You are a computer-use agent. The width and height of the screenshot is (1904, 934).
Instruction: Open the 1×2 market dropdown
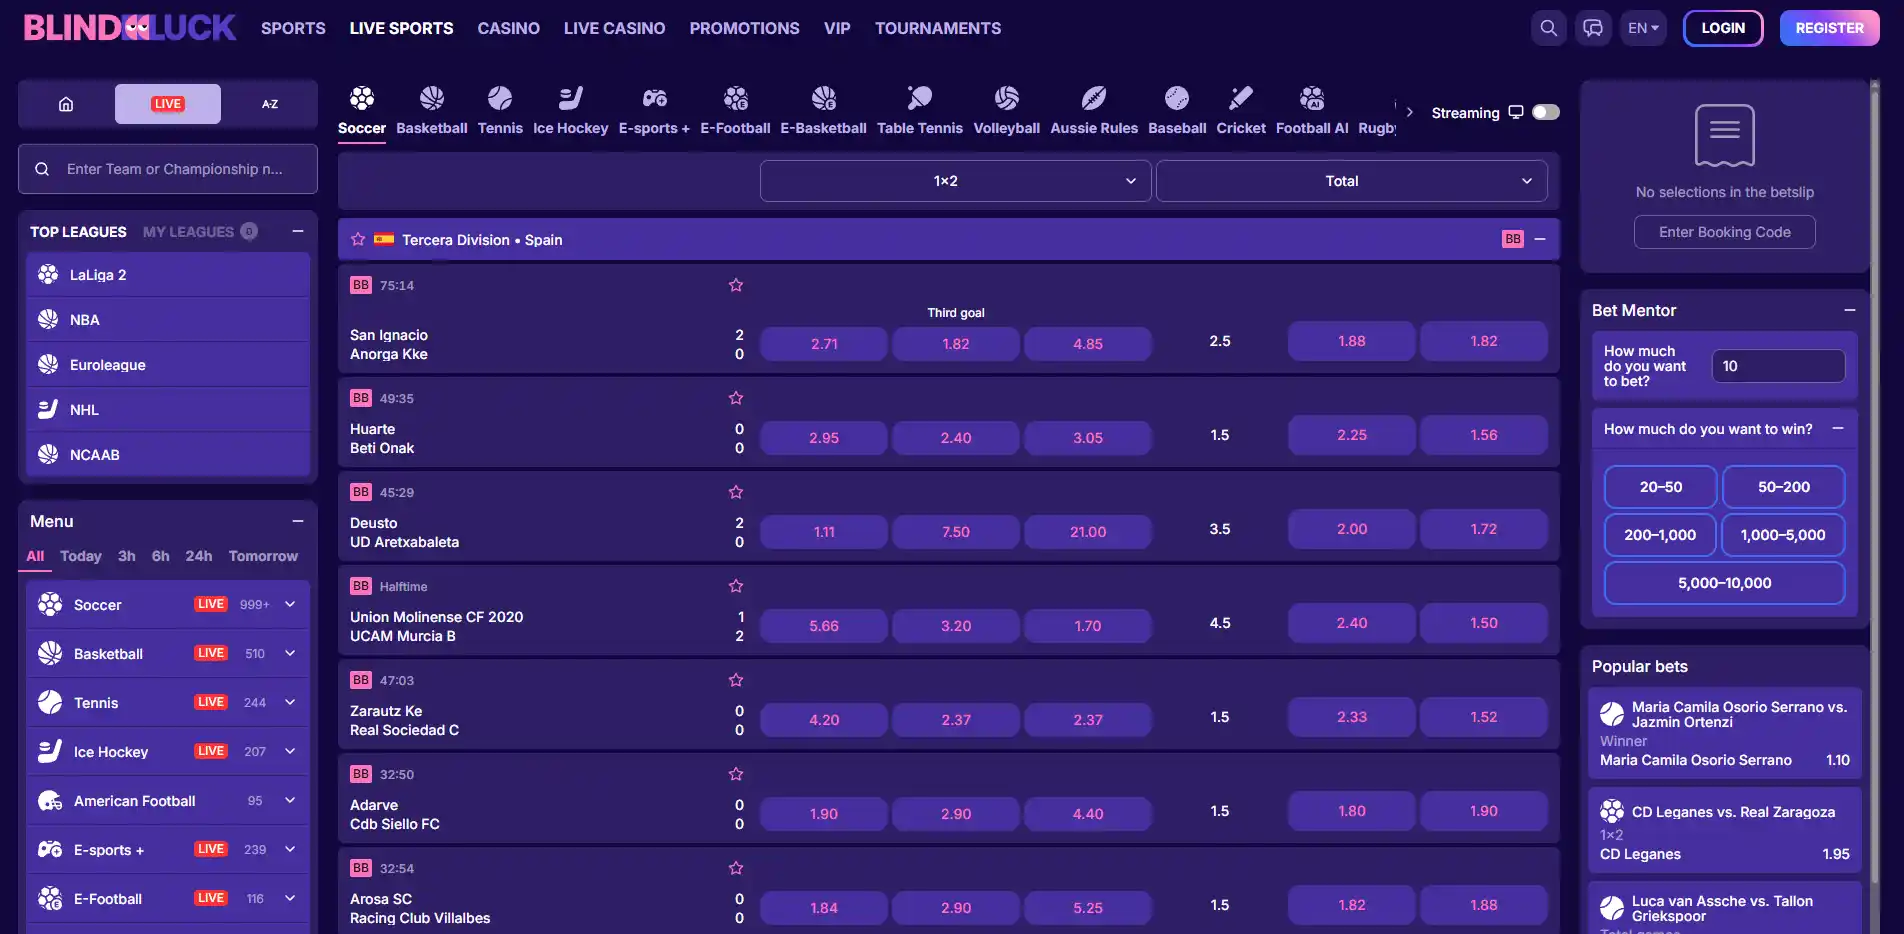(955, 181)
